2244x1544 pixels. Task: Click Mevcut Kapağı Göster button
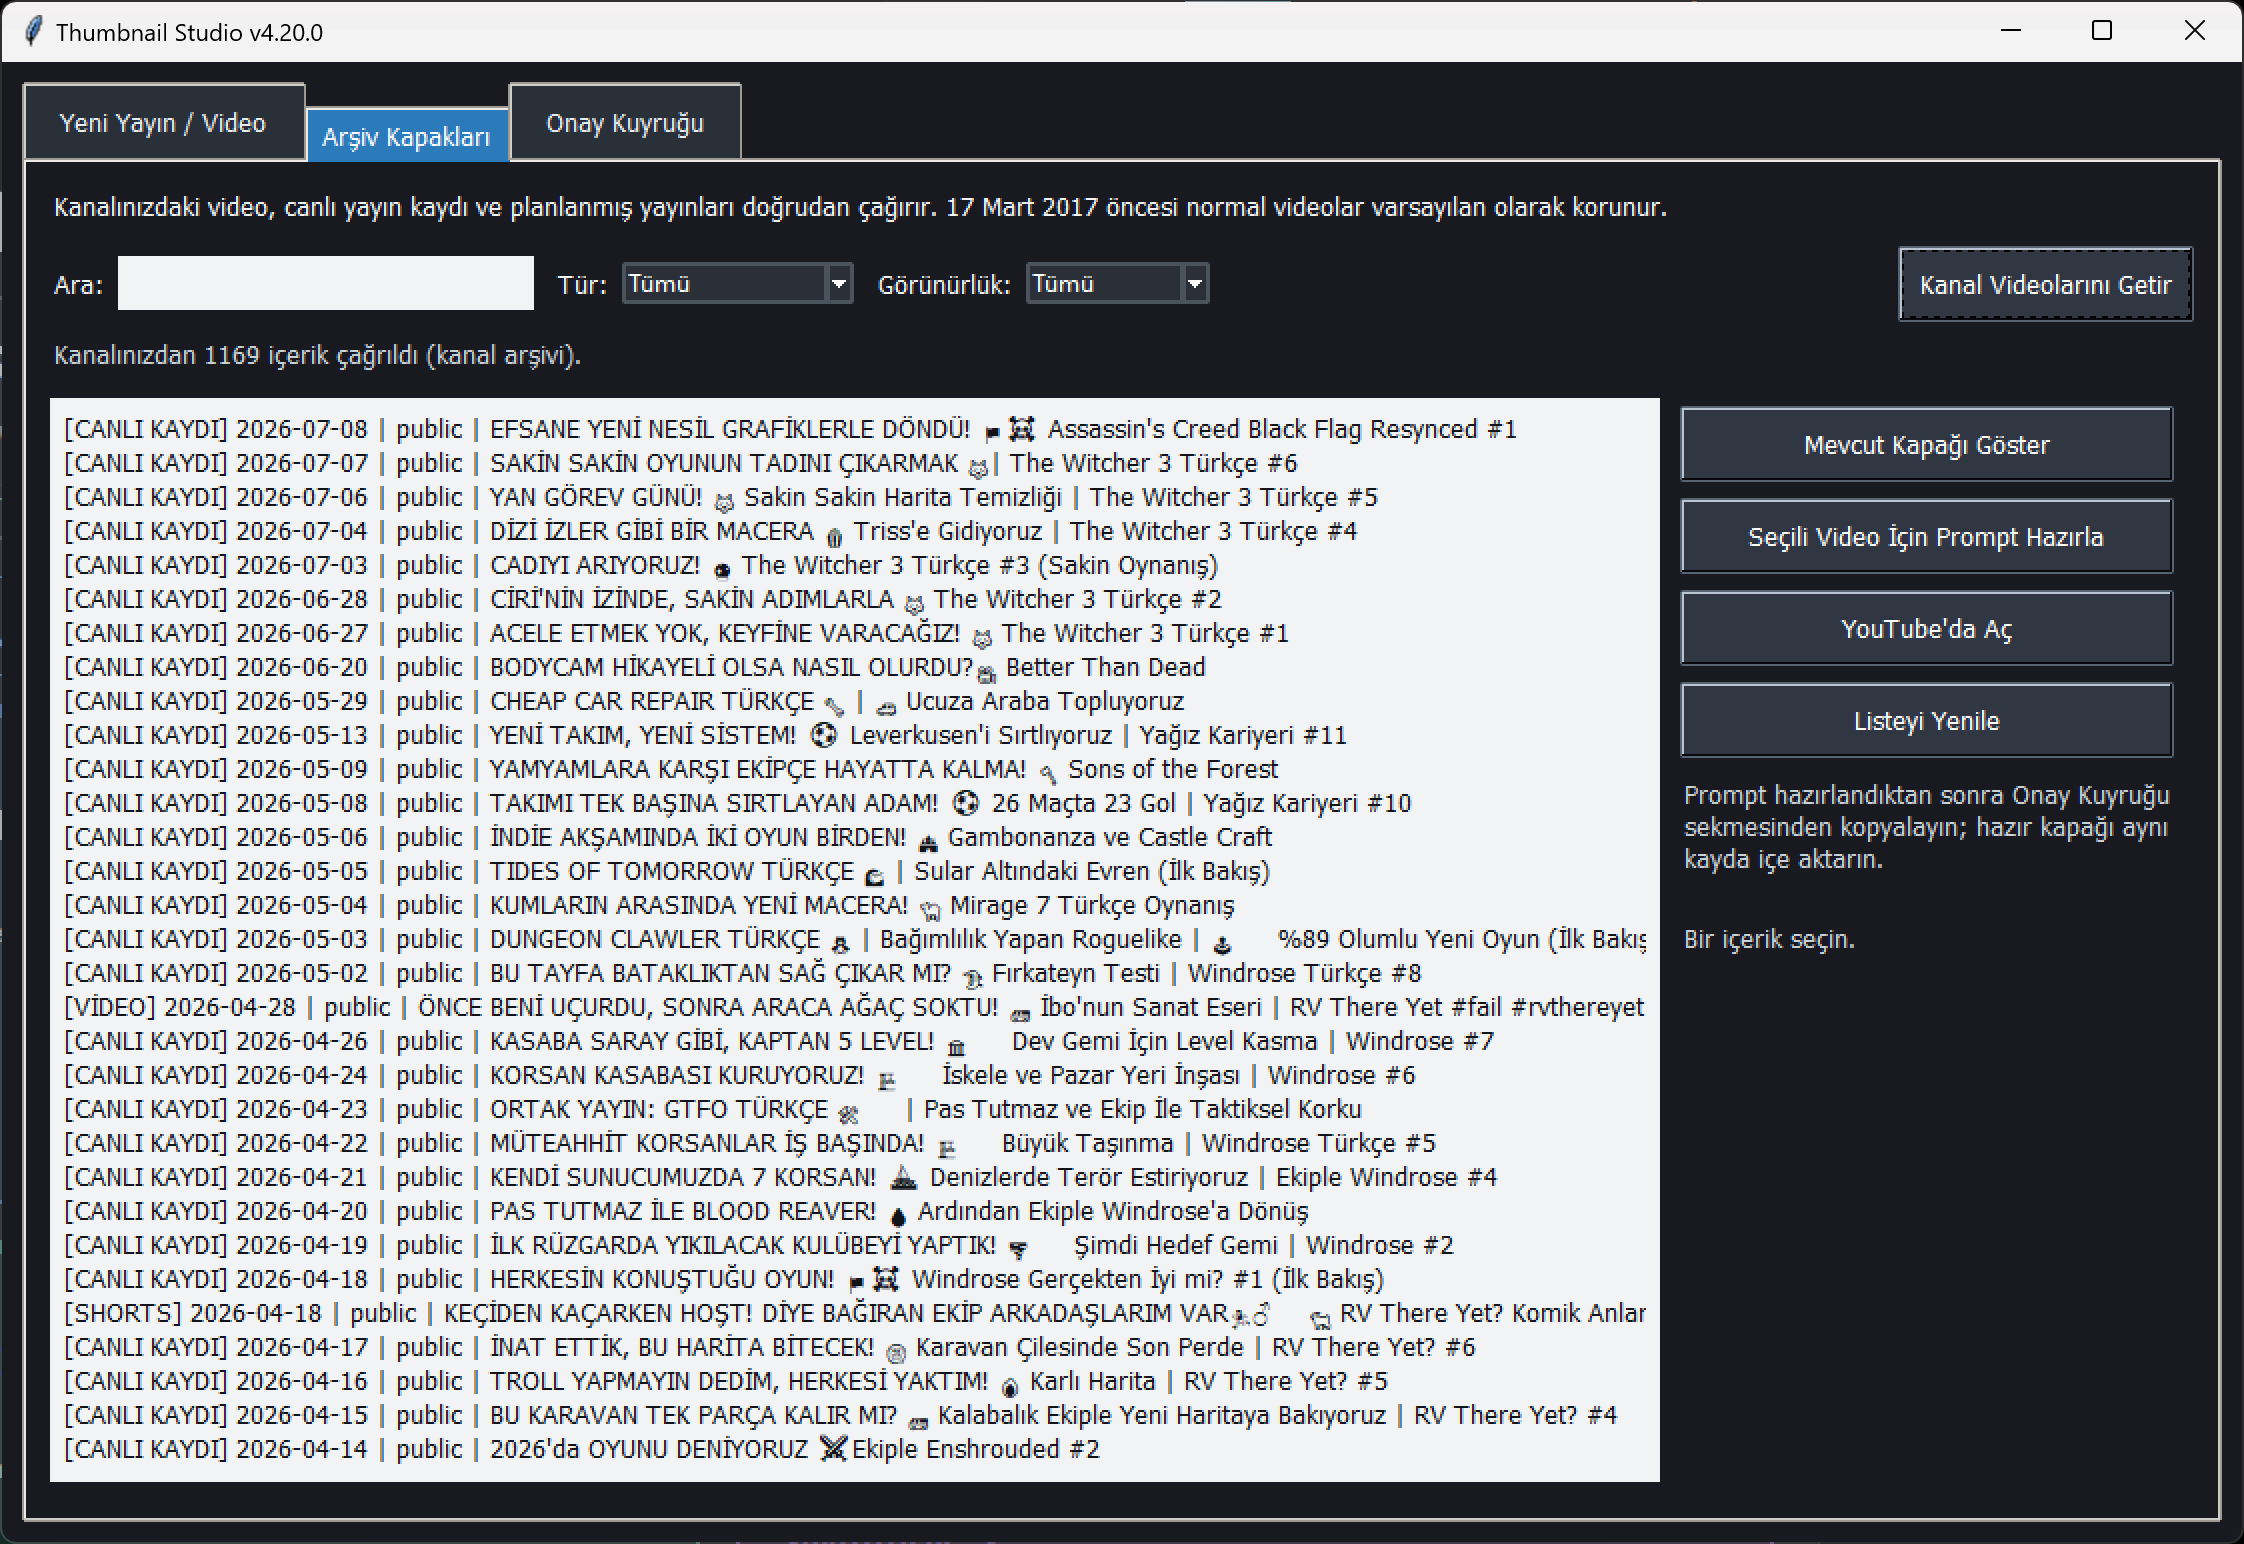(x=1926, y=445)
